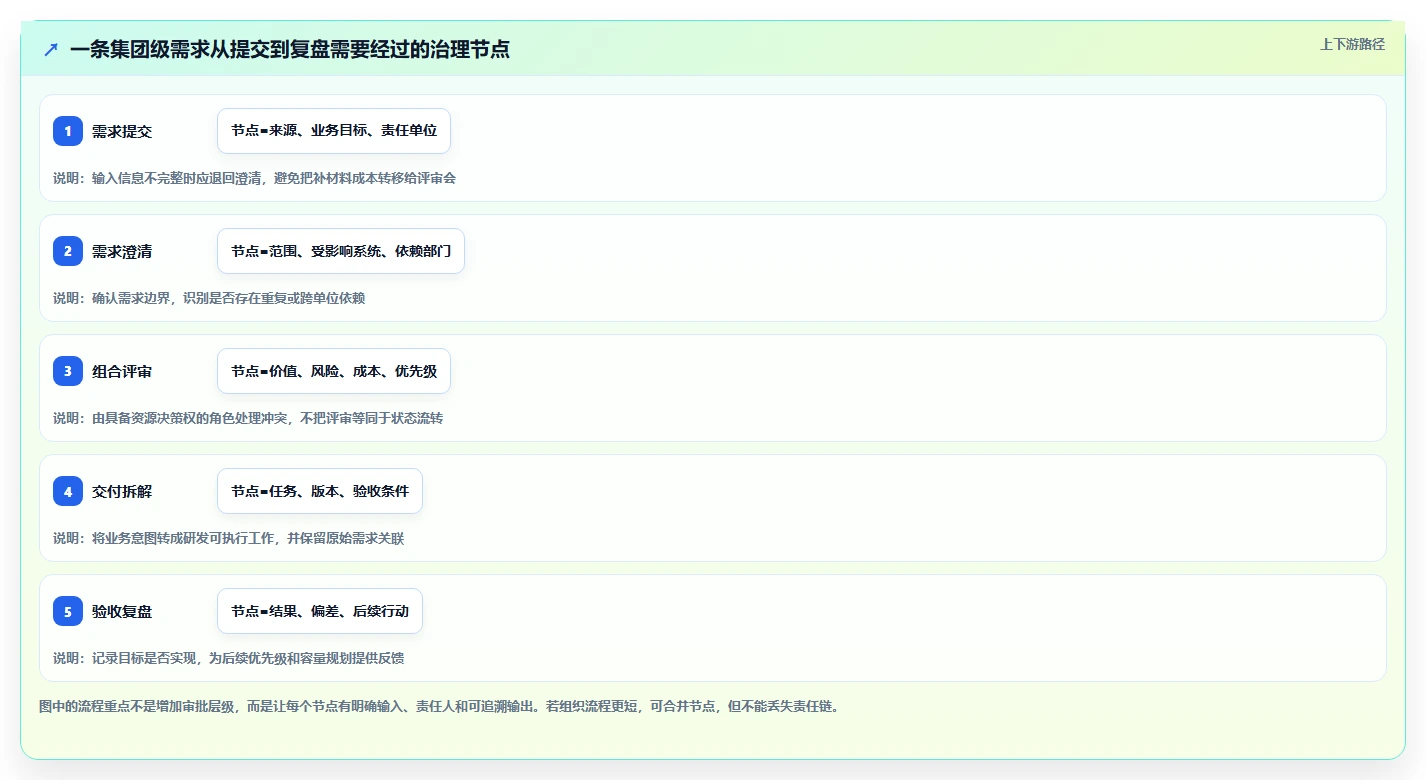The image size is (1426, 780).
Task: Select the chip 节点=范围、受影响系统、依赖部门
Action: [x=341, y=251]
